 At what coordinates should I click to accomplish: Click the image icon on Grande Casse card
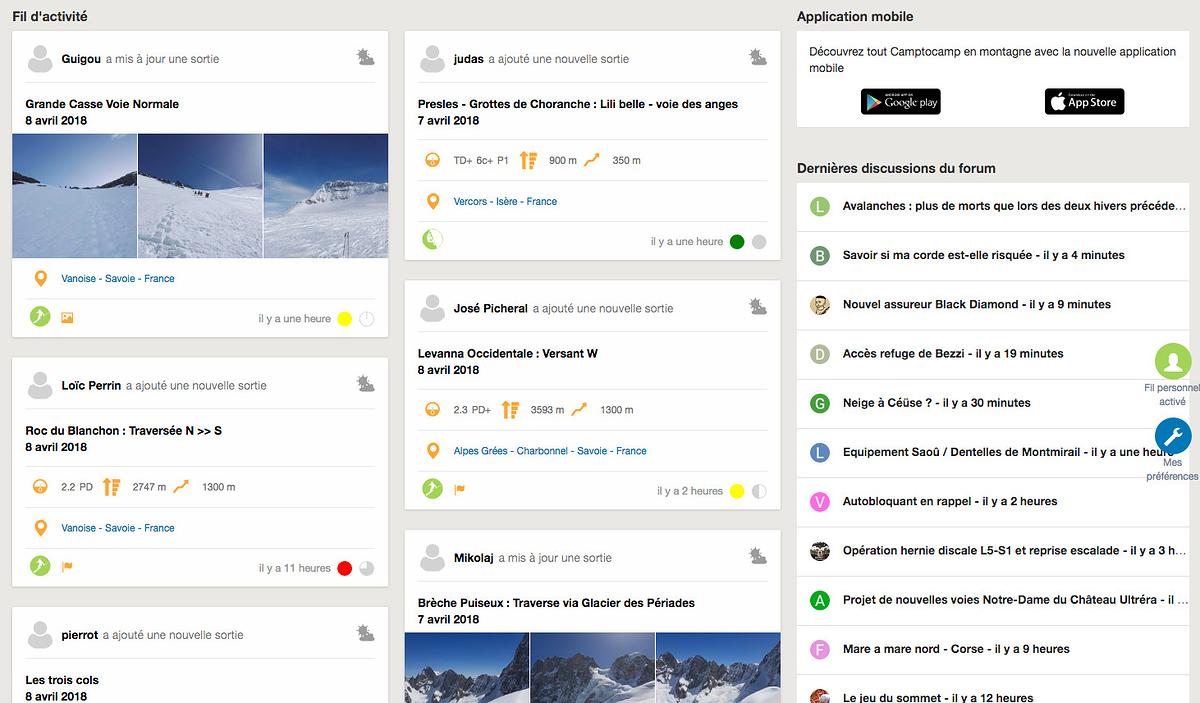(67, 318)
